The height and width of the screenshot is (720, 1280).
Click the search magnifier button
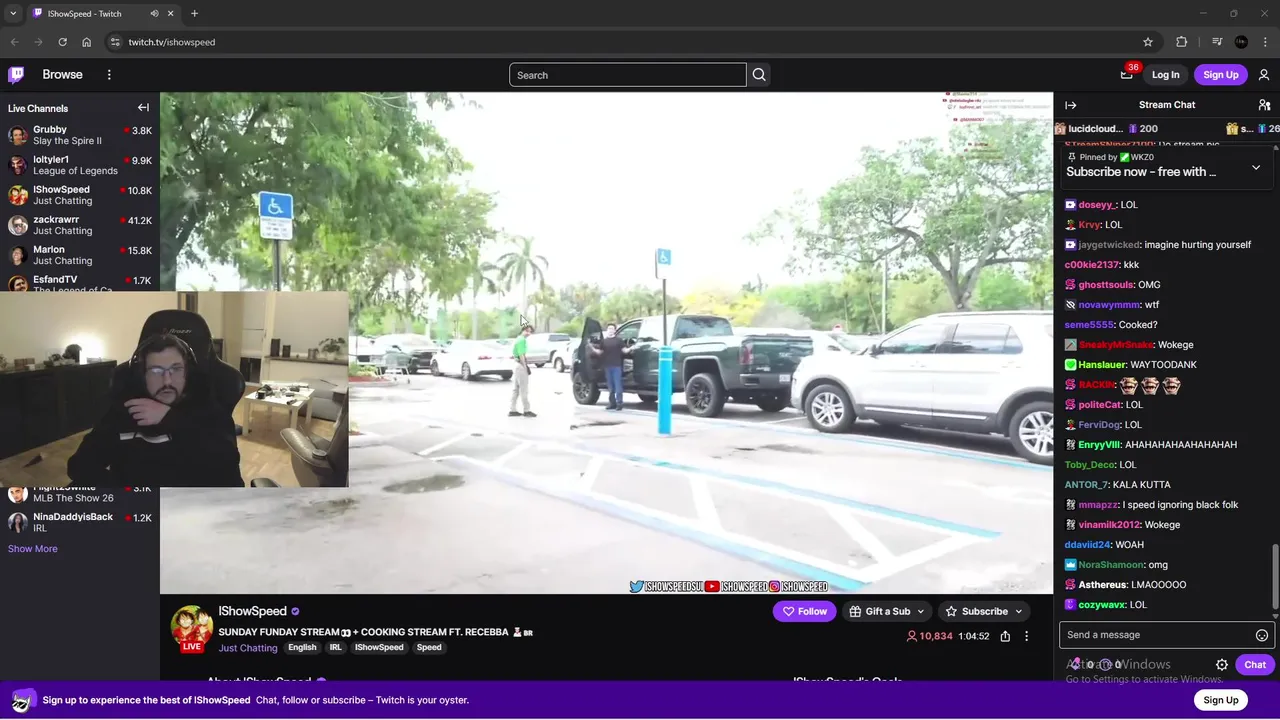[x=759, y=75]
